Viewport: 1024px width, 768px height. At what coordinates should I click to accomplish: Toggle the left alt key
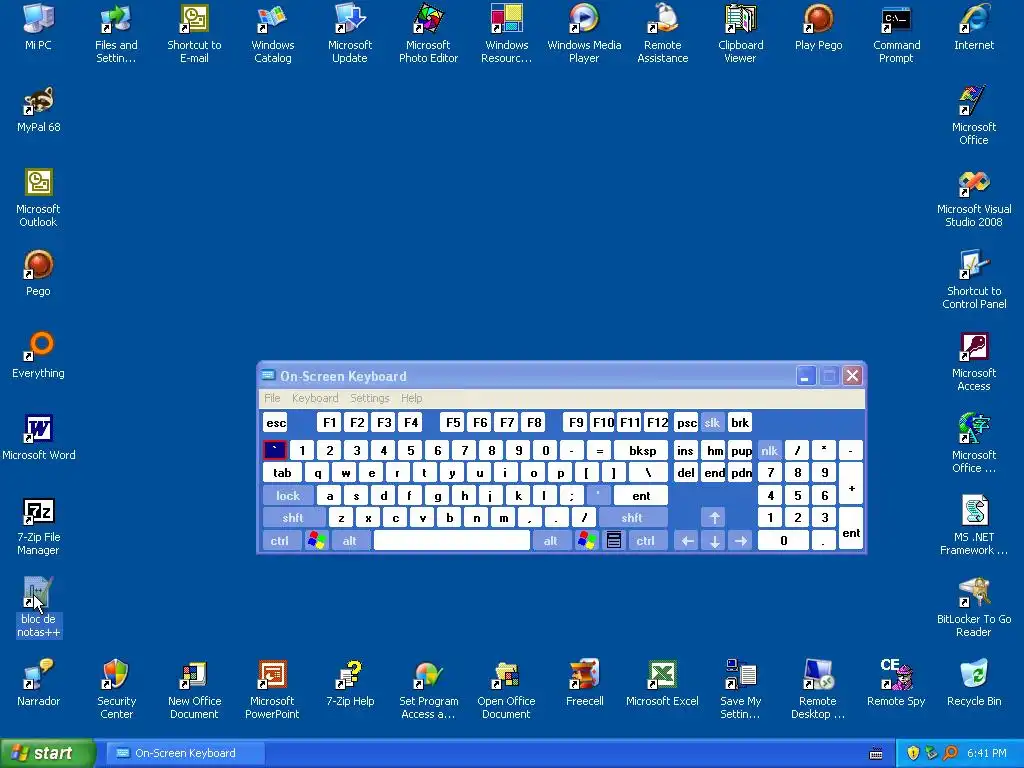tap(349, 541)
